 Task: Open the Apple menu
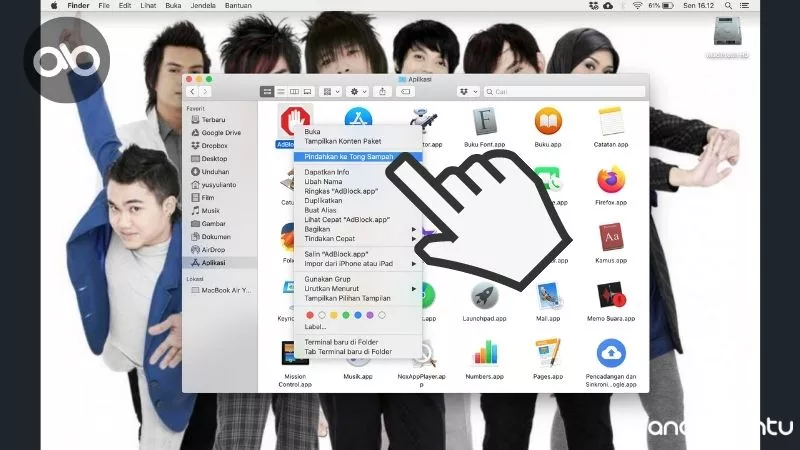pos(54,6)
